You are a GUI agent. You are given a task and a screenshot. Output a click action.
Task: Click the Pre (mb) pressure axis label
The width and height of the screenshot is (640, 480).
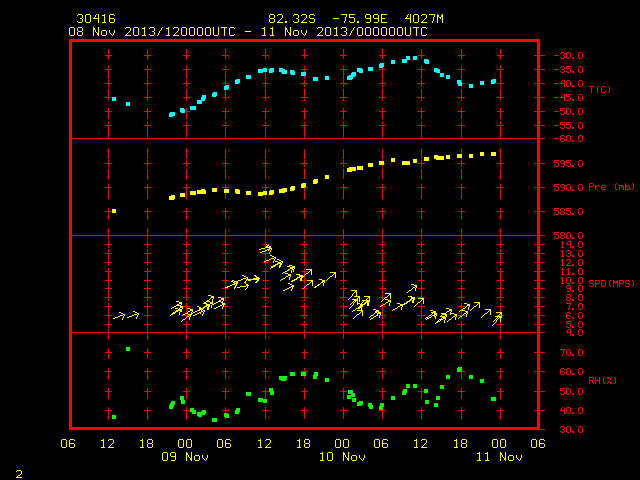pos(611,187)
